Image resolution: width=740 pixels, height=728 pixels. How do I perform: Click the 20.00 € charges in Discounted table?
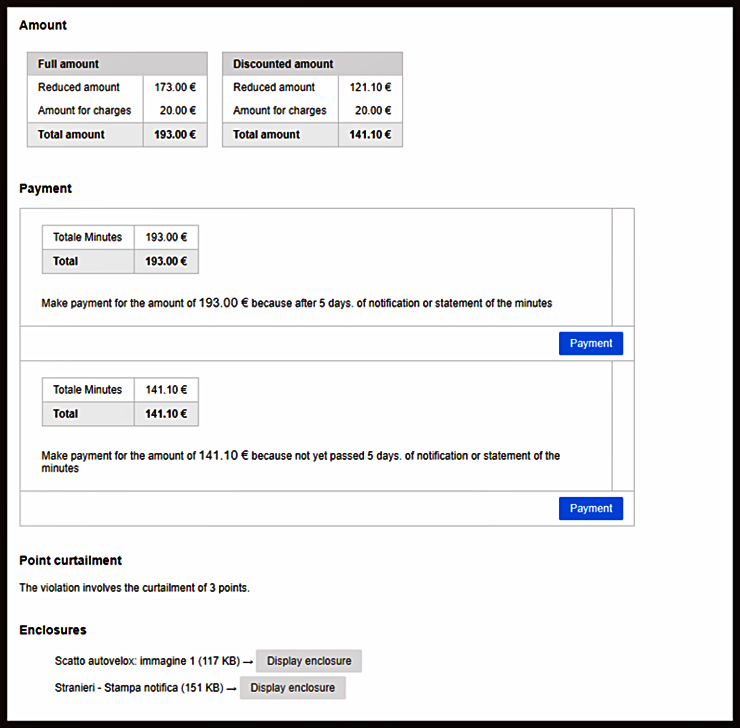pos(373,110)
